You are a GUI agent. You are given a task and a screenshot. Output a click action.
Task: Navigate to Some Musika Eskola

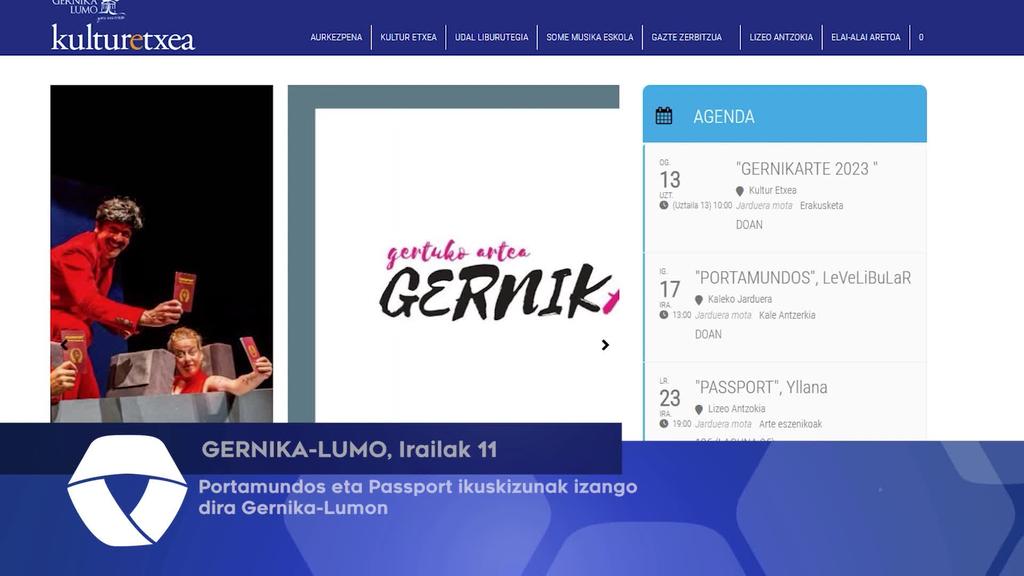[590, 37]
